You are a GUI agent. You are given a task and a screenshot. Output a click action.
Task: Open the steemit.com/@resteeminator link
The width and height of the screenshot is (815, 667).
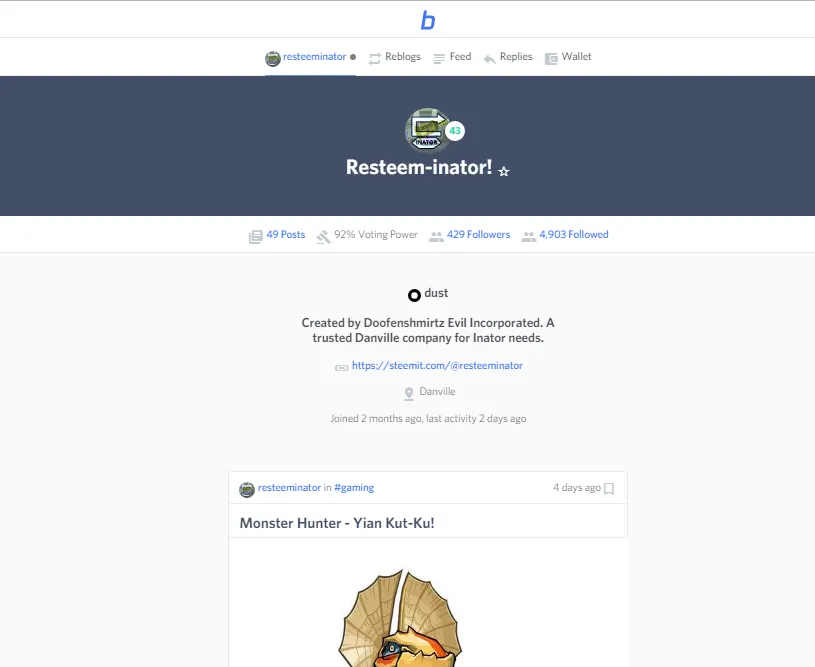pos(437,365)
